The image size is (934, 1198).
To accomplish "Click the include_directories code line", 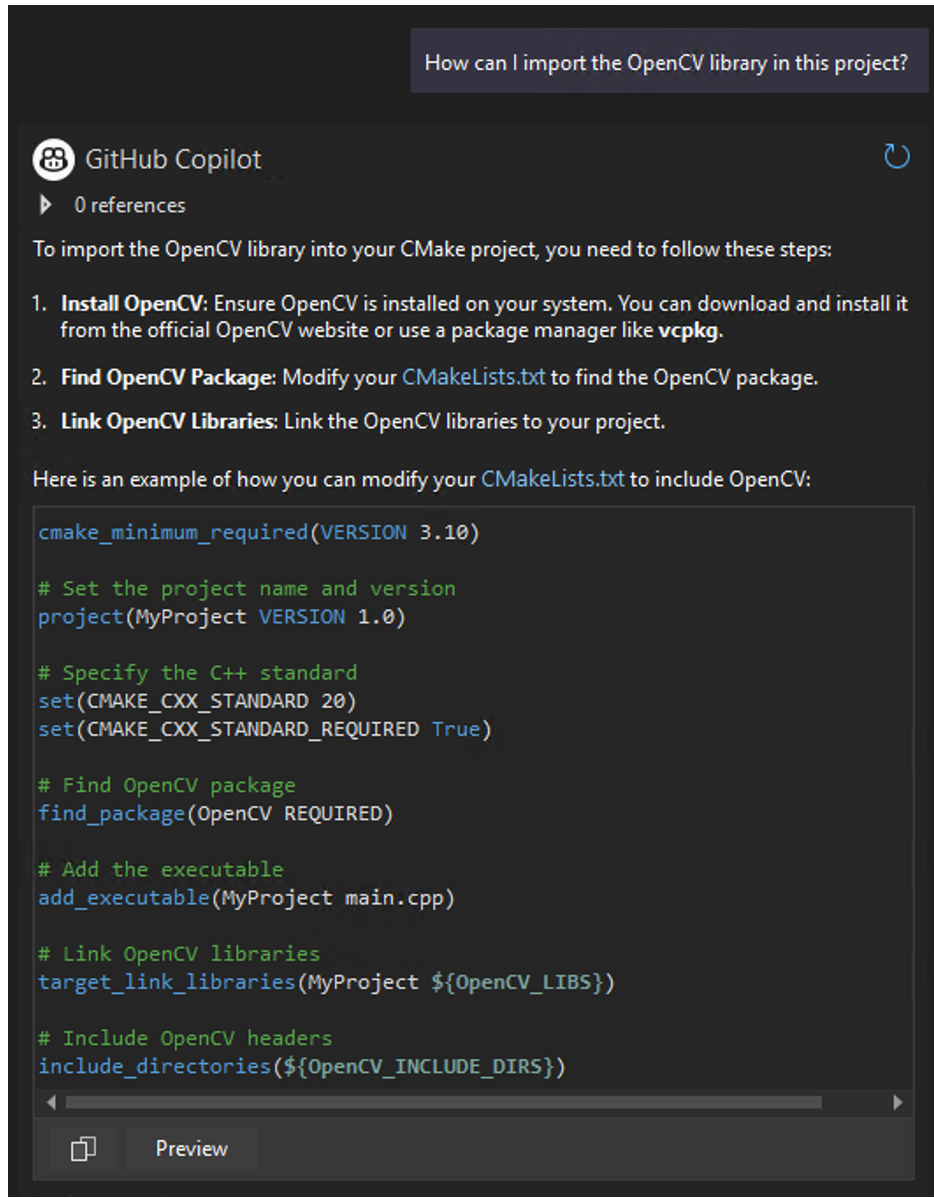I will tap(301, 1067).
